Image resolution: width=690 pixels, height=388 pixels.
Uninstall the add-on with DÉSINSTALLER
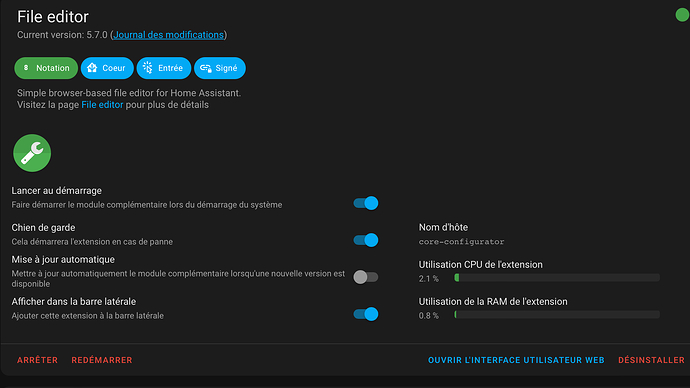651,360
